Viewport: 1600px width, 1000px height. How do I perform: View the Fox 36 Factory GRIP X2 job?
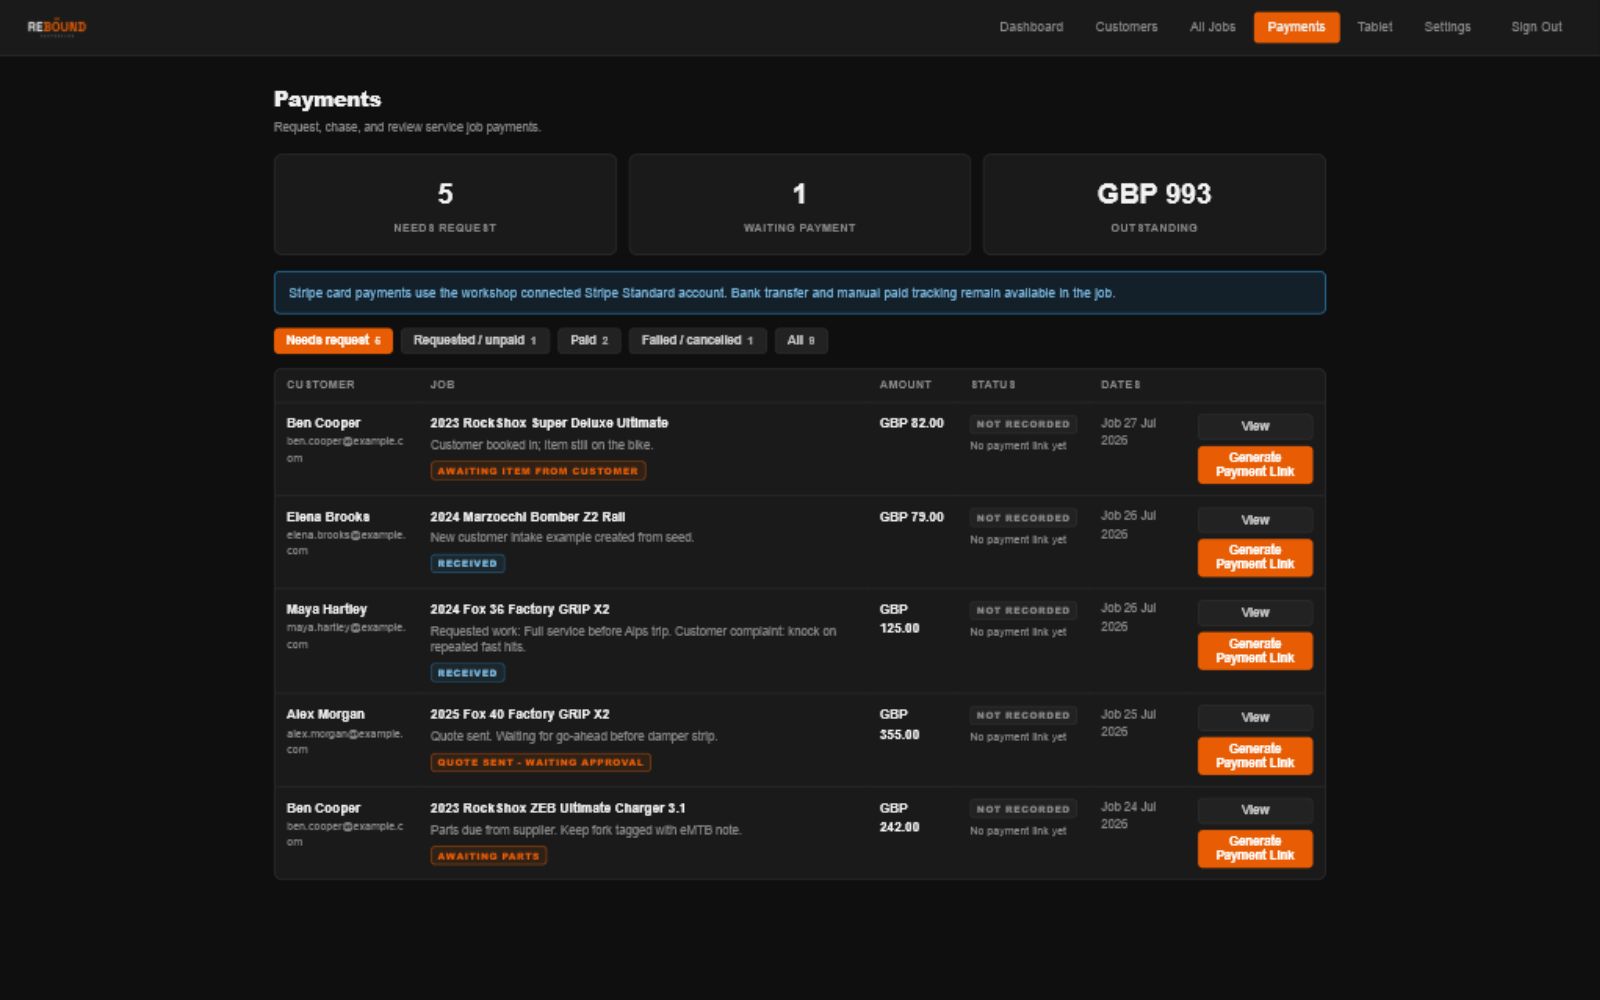(1255, 613)
